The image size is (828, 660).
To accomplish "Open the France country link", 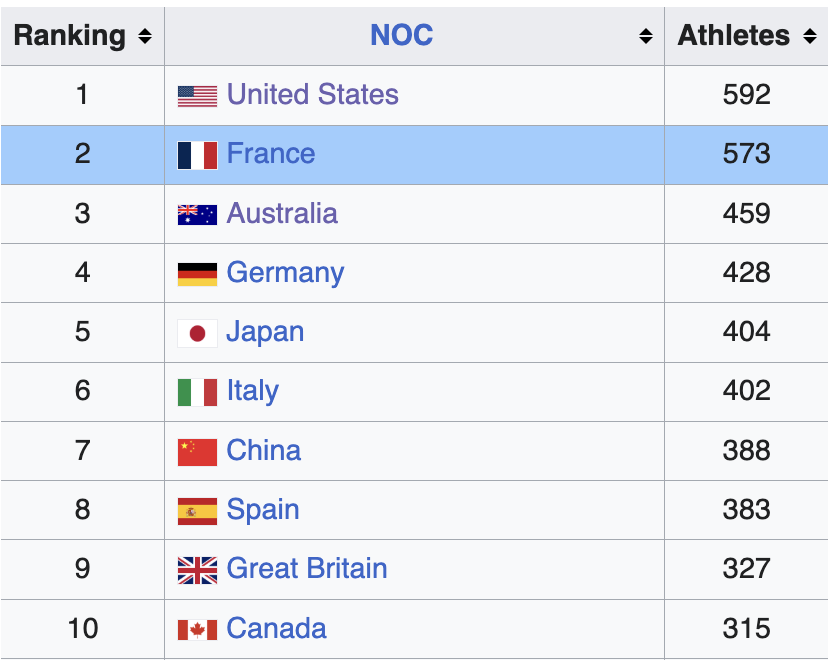I will pos(270,154).
